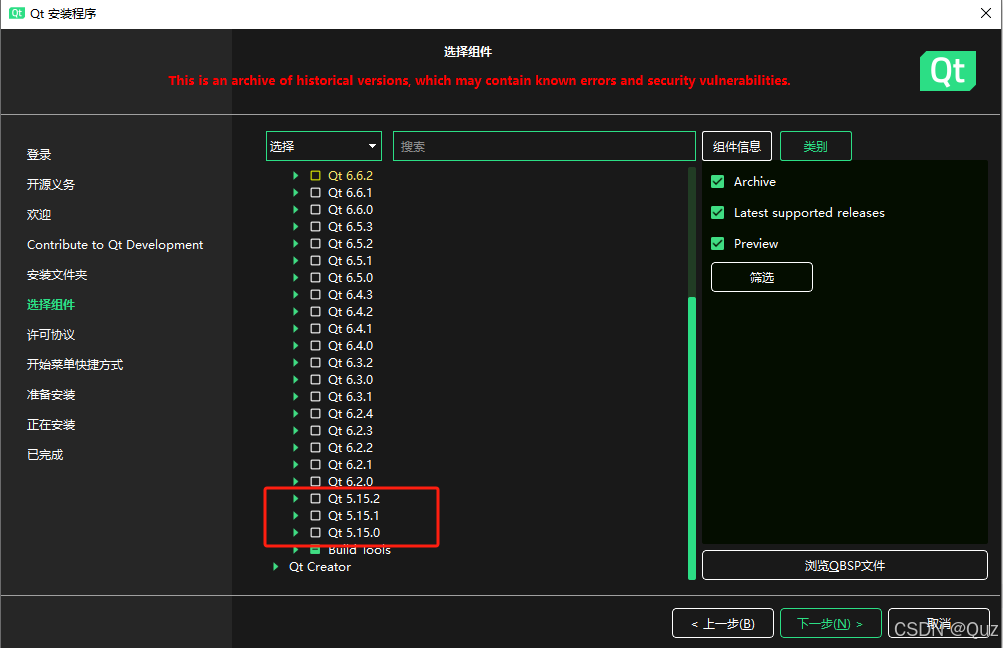Select 安装文件夹 step in sidebar

tap(57, 274)
